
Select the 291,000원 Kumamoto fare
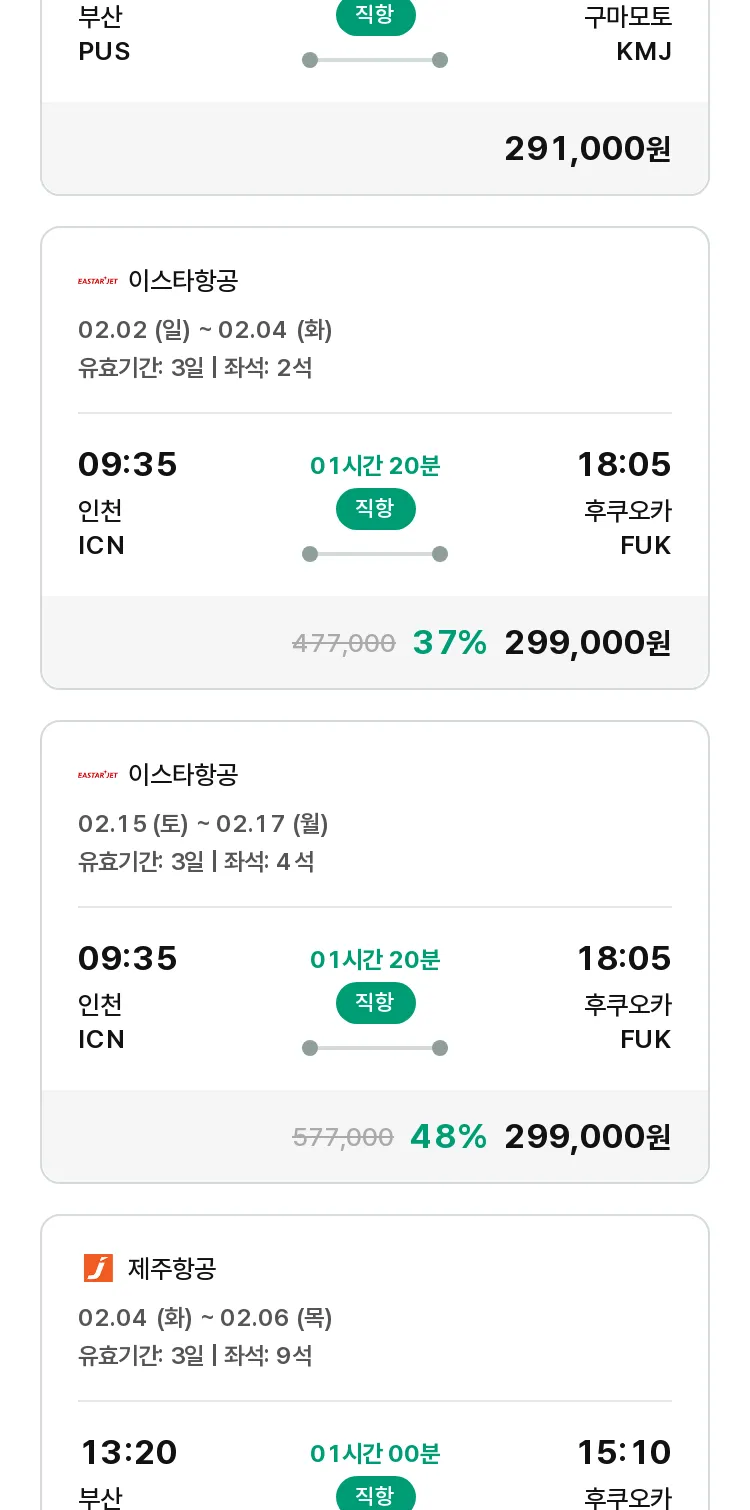point(587,149)
